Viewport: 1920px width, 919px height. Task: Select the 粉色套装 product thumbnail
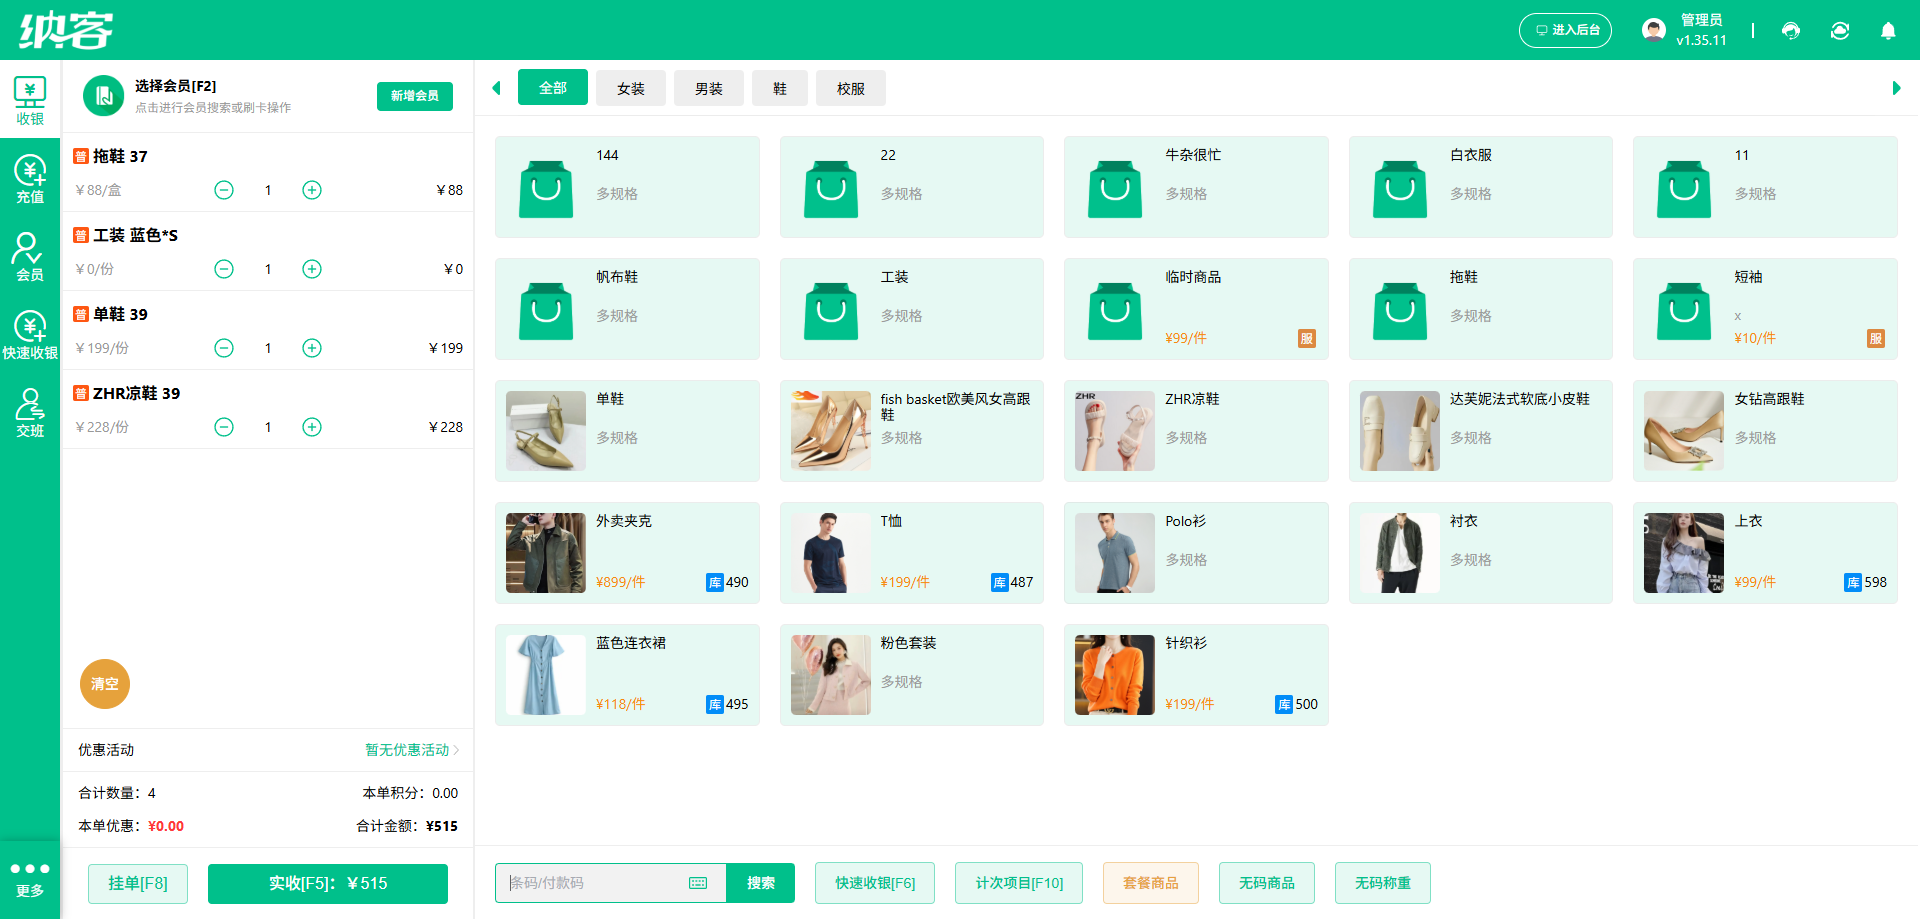coord(831,675)
